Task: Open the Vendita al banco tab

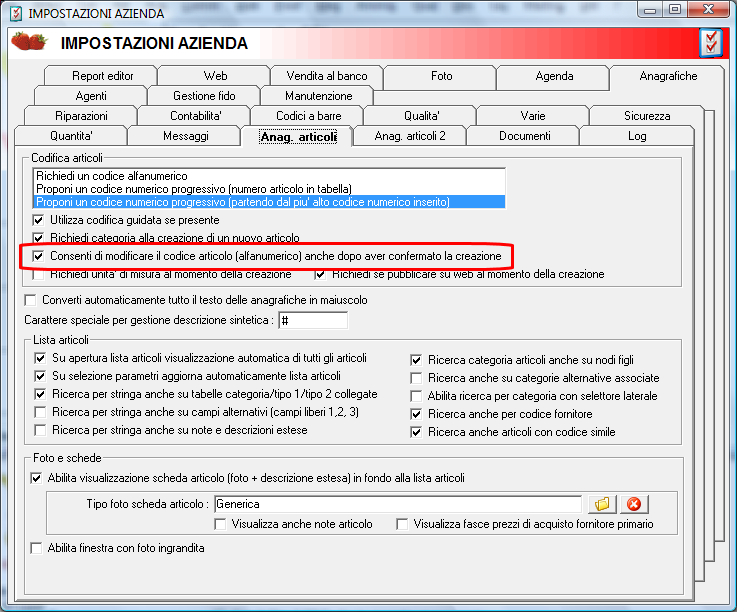Action: point(327,76)
